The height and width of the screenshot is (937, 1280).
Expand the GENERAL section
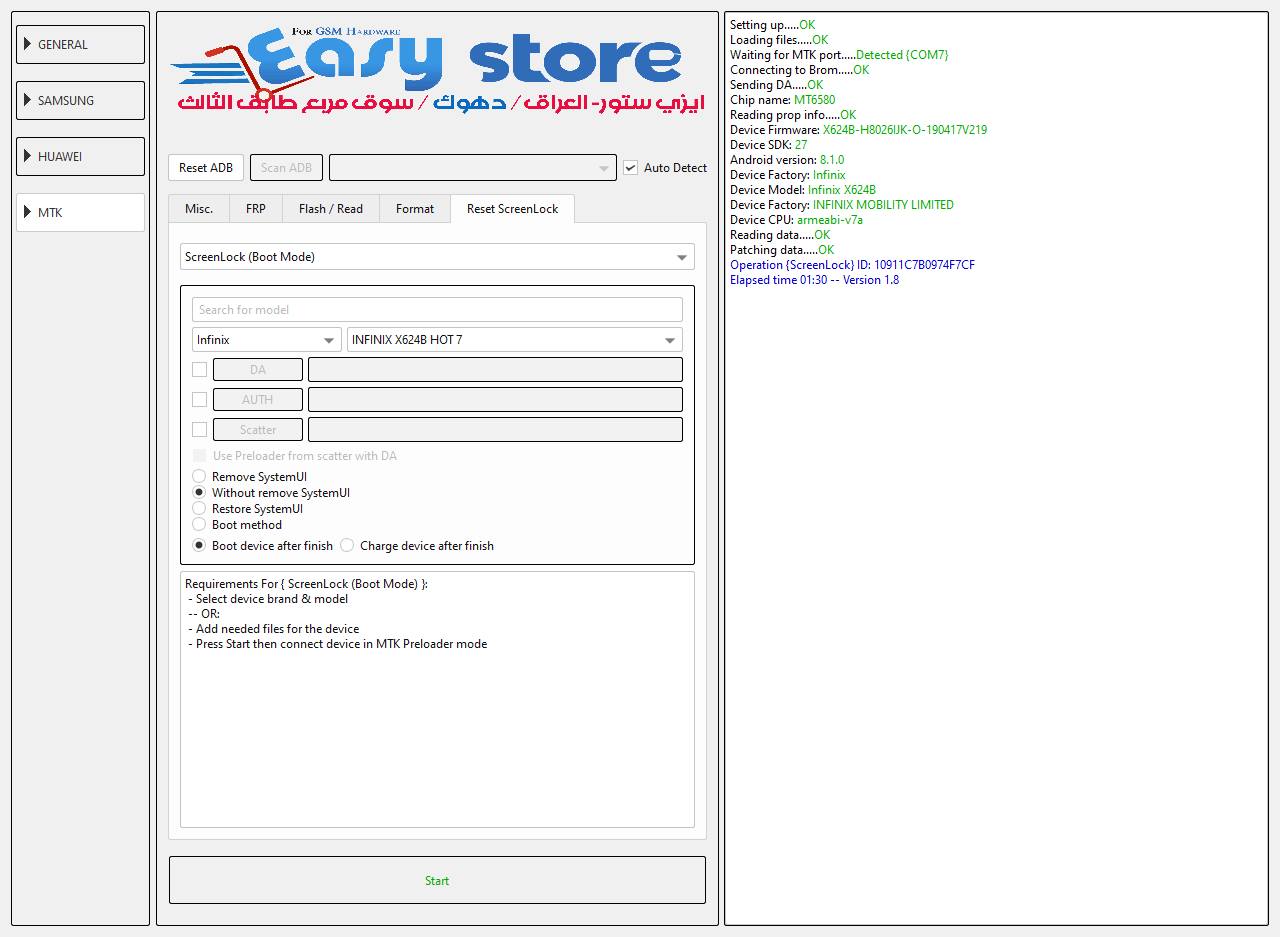80,45
